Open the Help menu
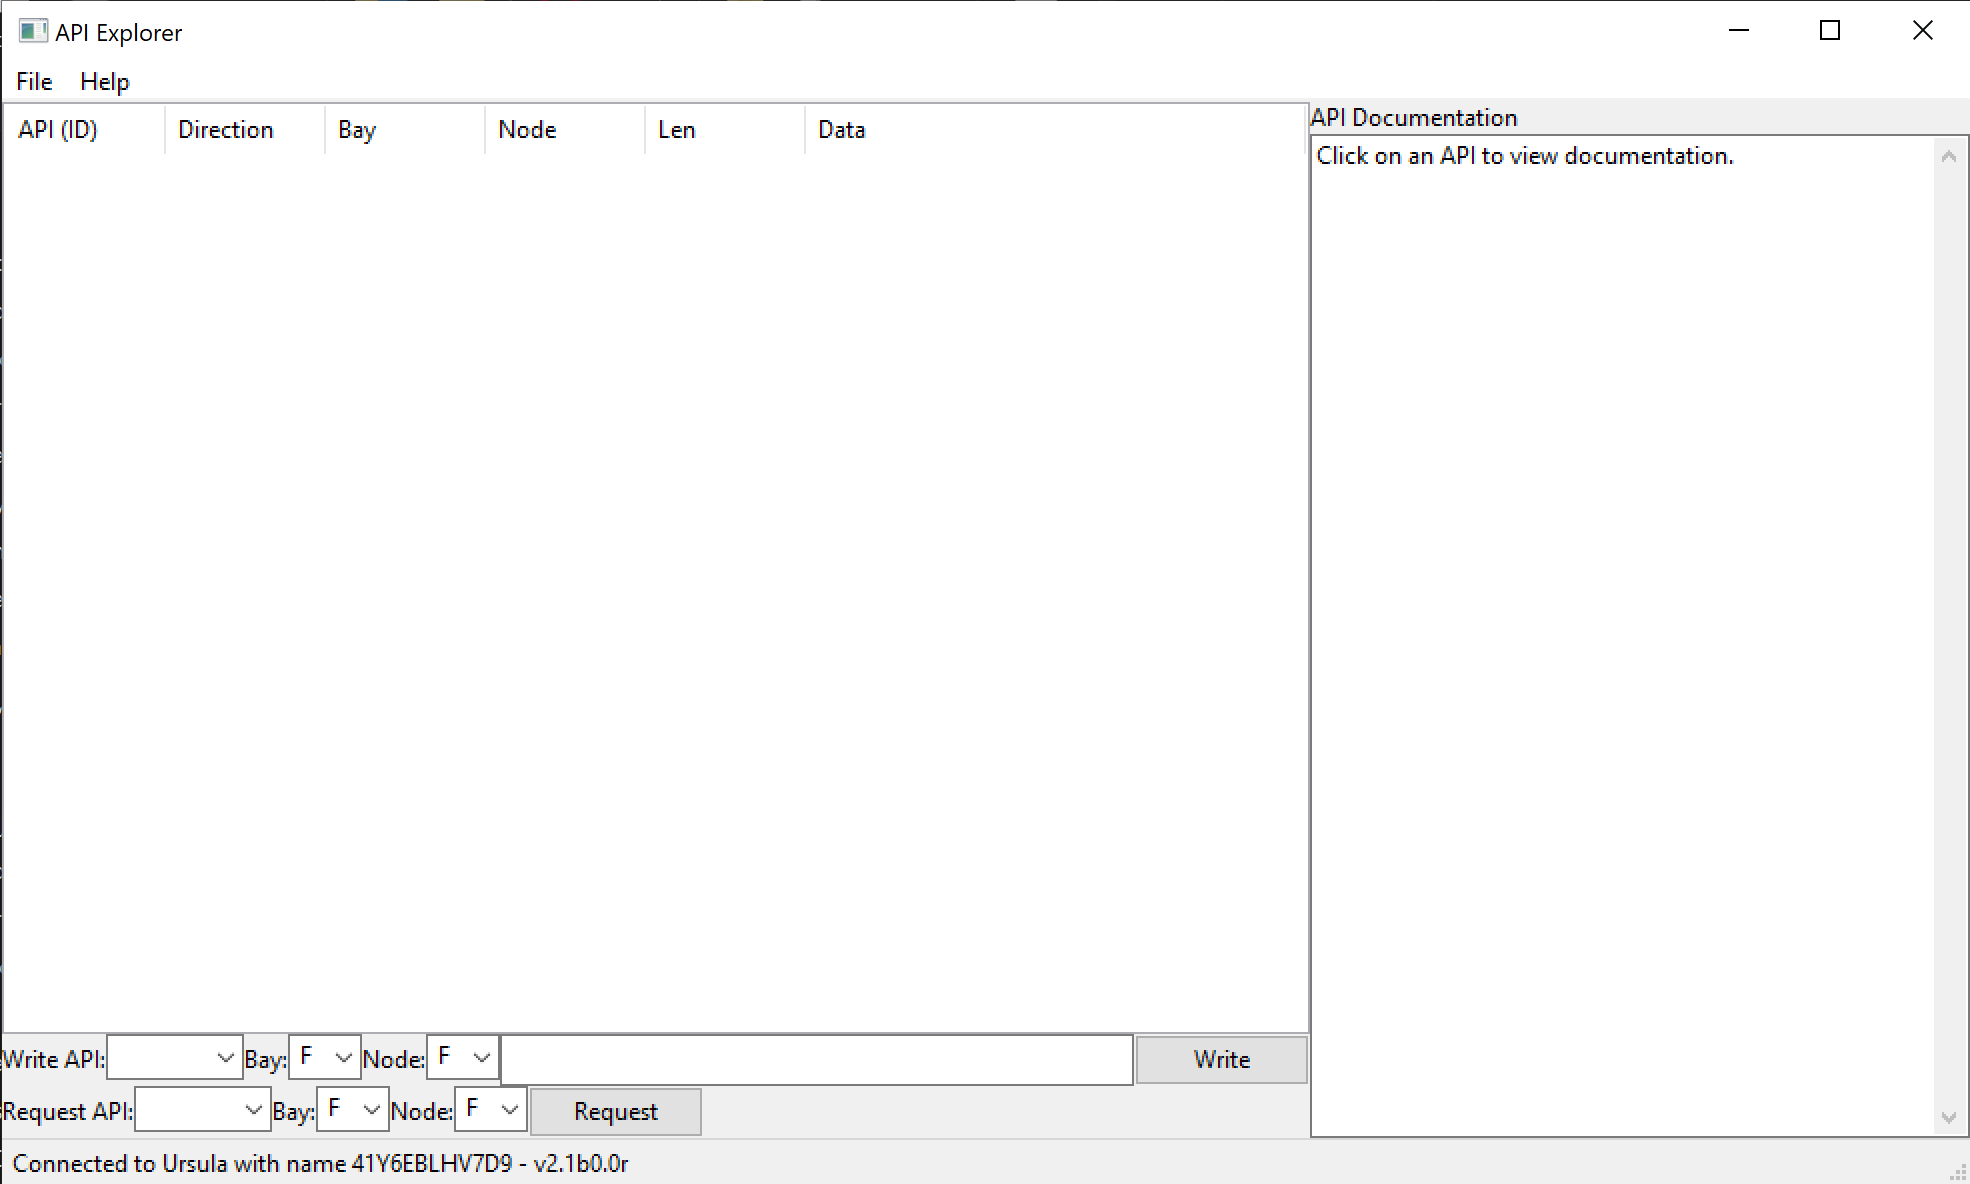The width and height of the screenshot is (1970, 1184). [104, 81]
